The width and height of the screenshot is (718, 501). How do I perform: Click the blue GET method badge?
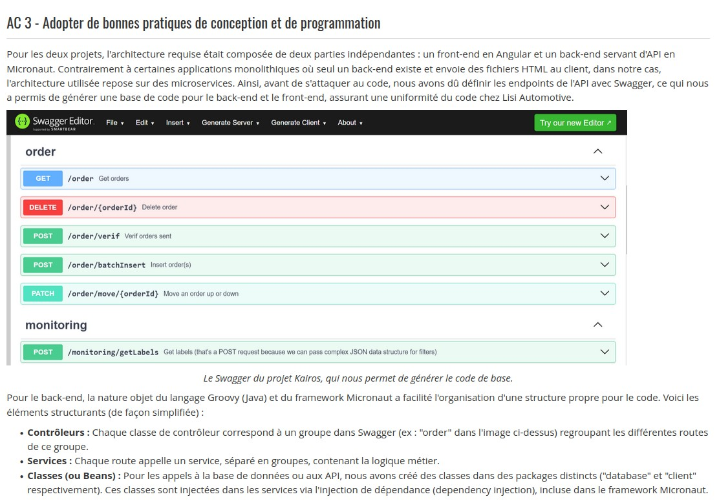[x=43, y=178]
